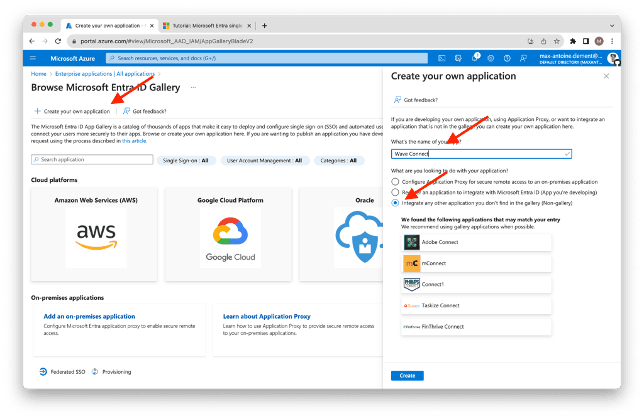The image size is (644, 420).
Task: Choose the Taskize Connect suggested application
Action: (476, 305)
